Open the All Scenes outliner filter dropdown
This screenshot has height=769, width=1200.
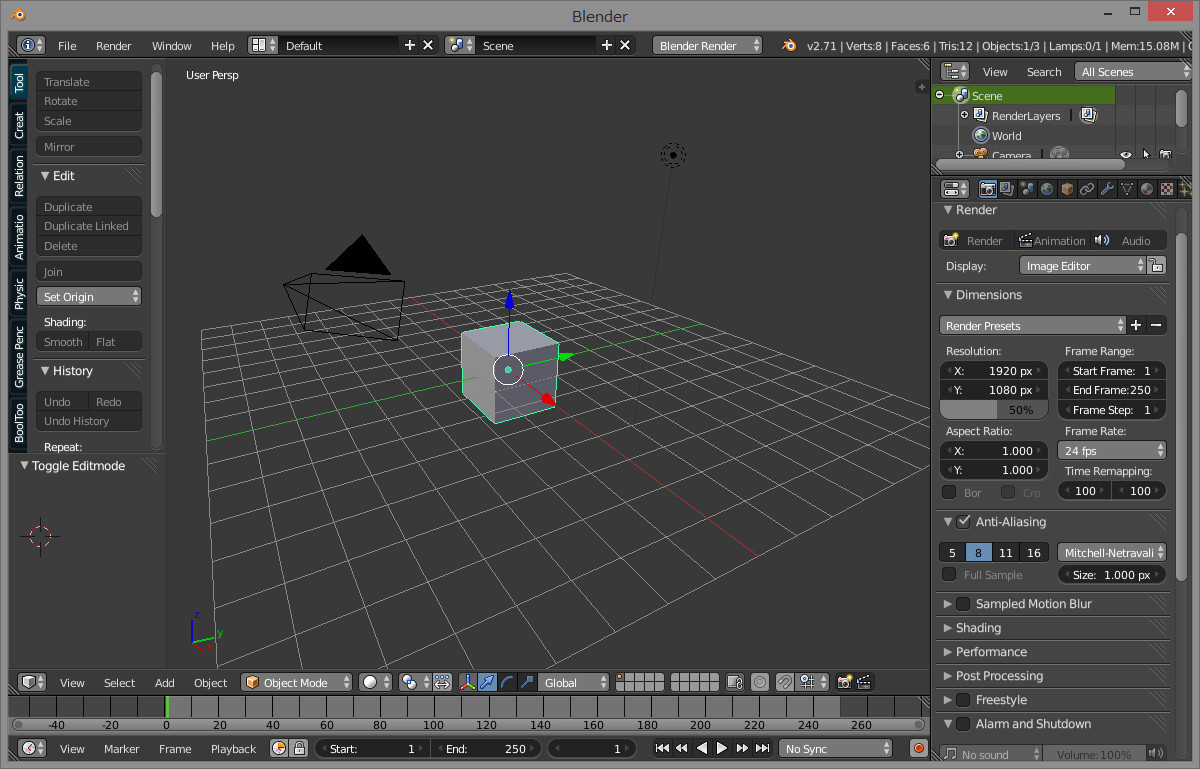click(1133, 71)
